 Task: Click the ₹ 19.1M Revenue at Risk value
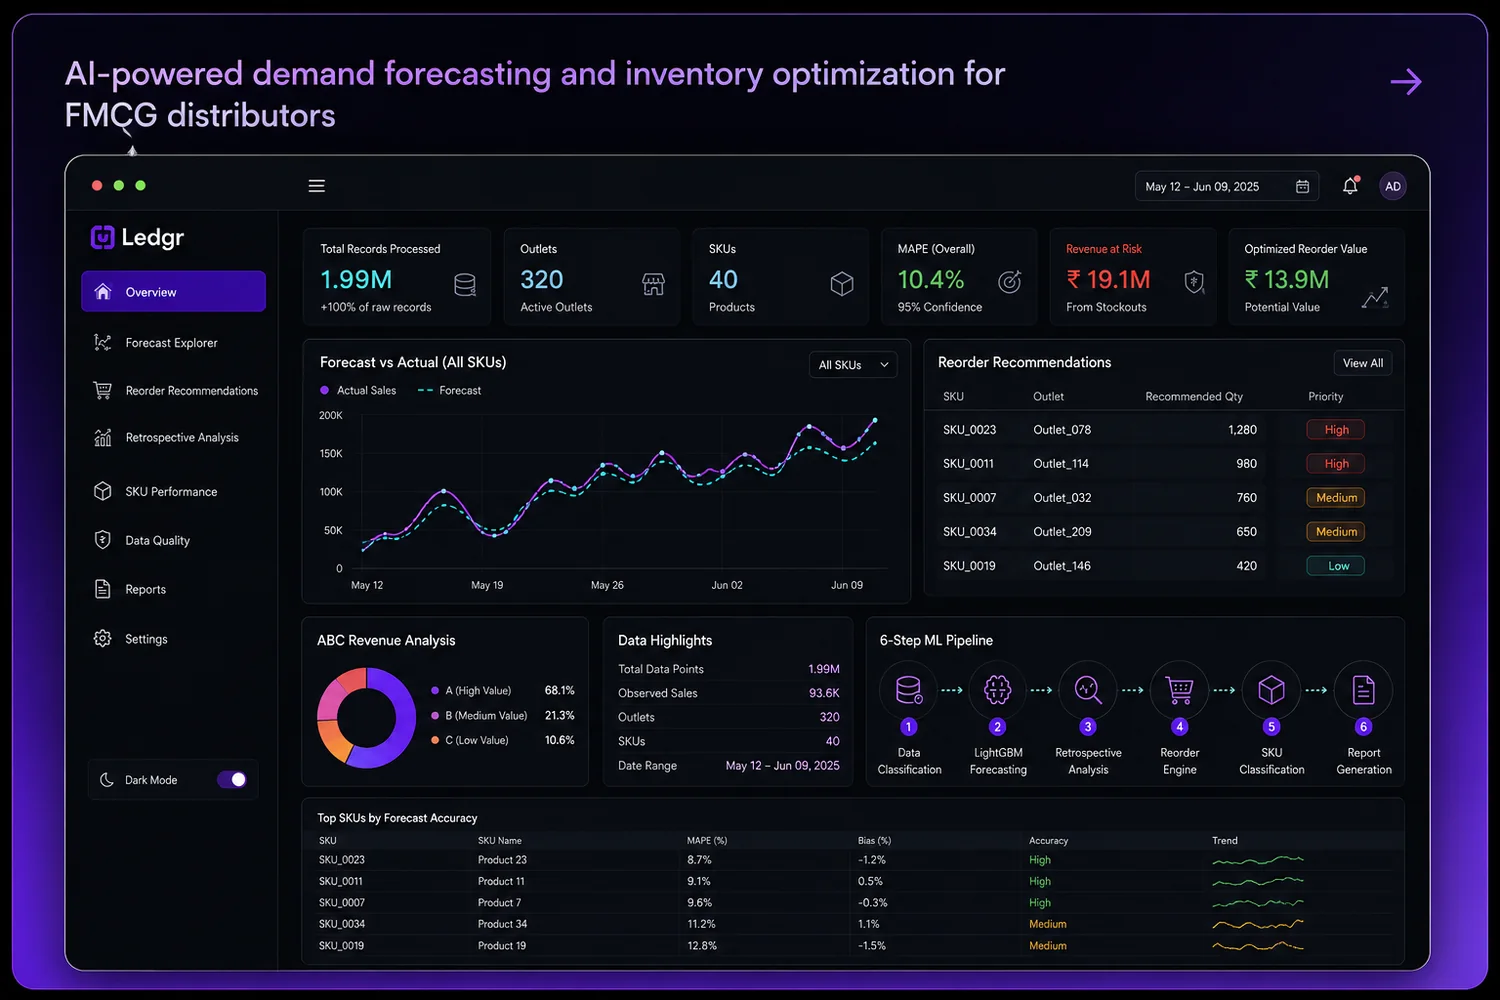(x=1108, y=280)
